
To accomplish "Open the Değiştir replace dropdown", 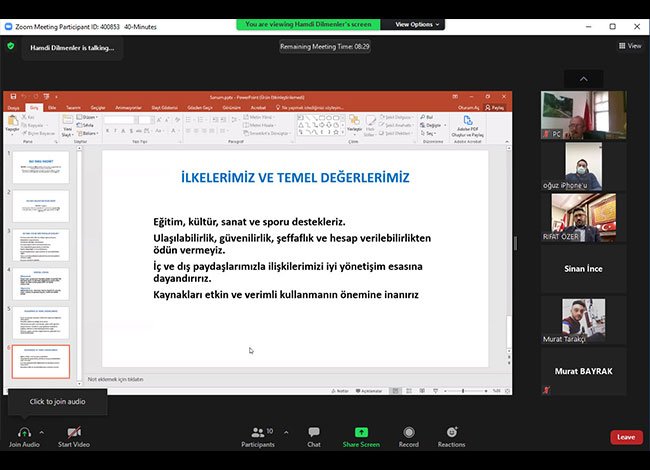I will point(433,125).
